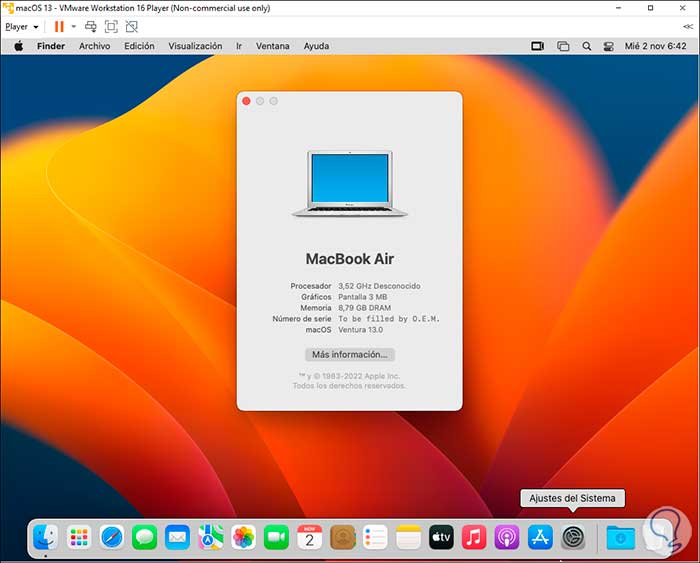The image size is (700, 563).
Task: Open the Photos app in Dock
Action: pos(243,537)
